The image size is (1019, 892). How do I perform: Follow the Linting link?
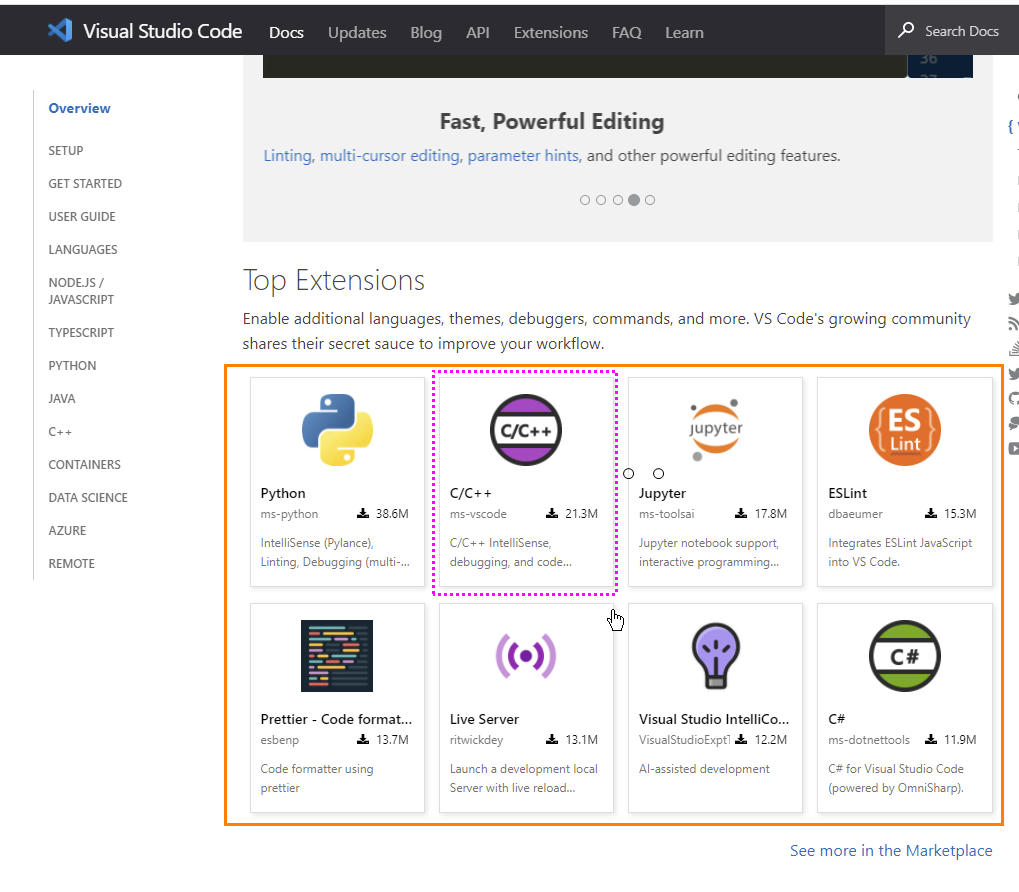coord(287,156)
